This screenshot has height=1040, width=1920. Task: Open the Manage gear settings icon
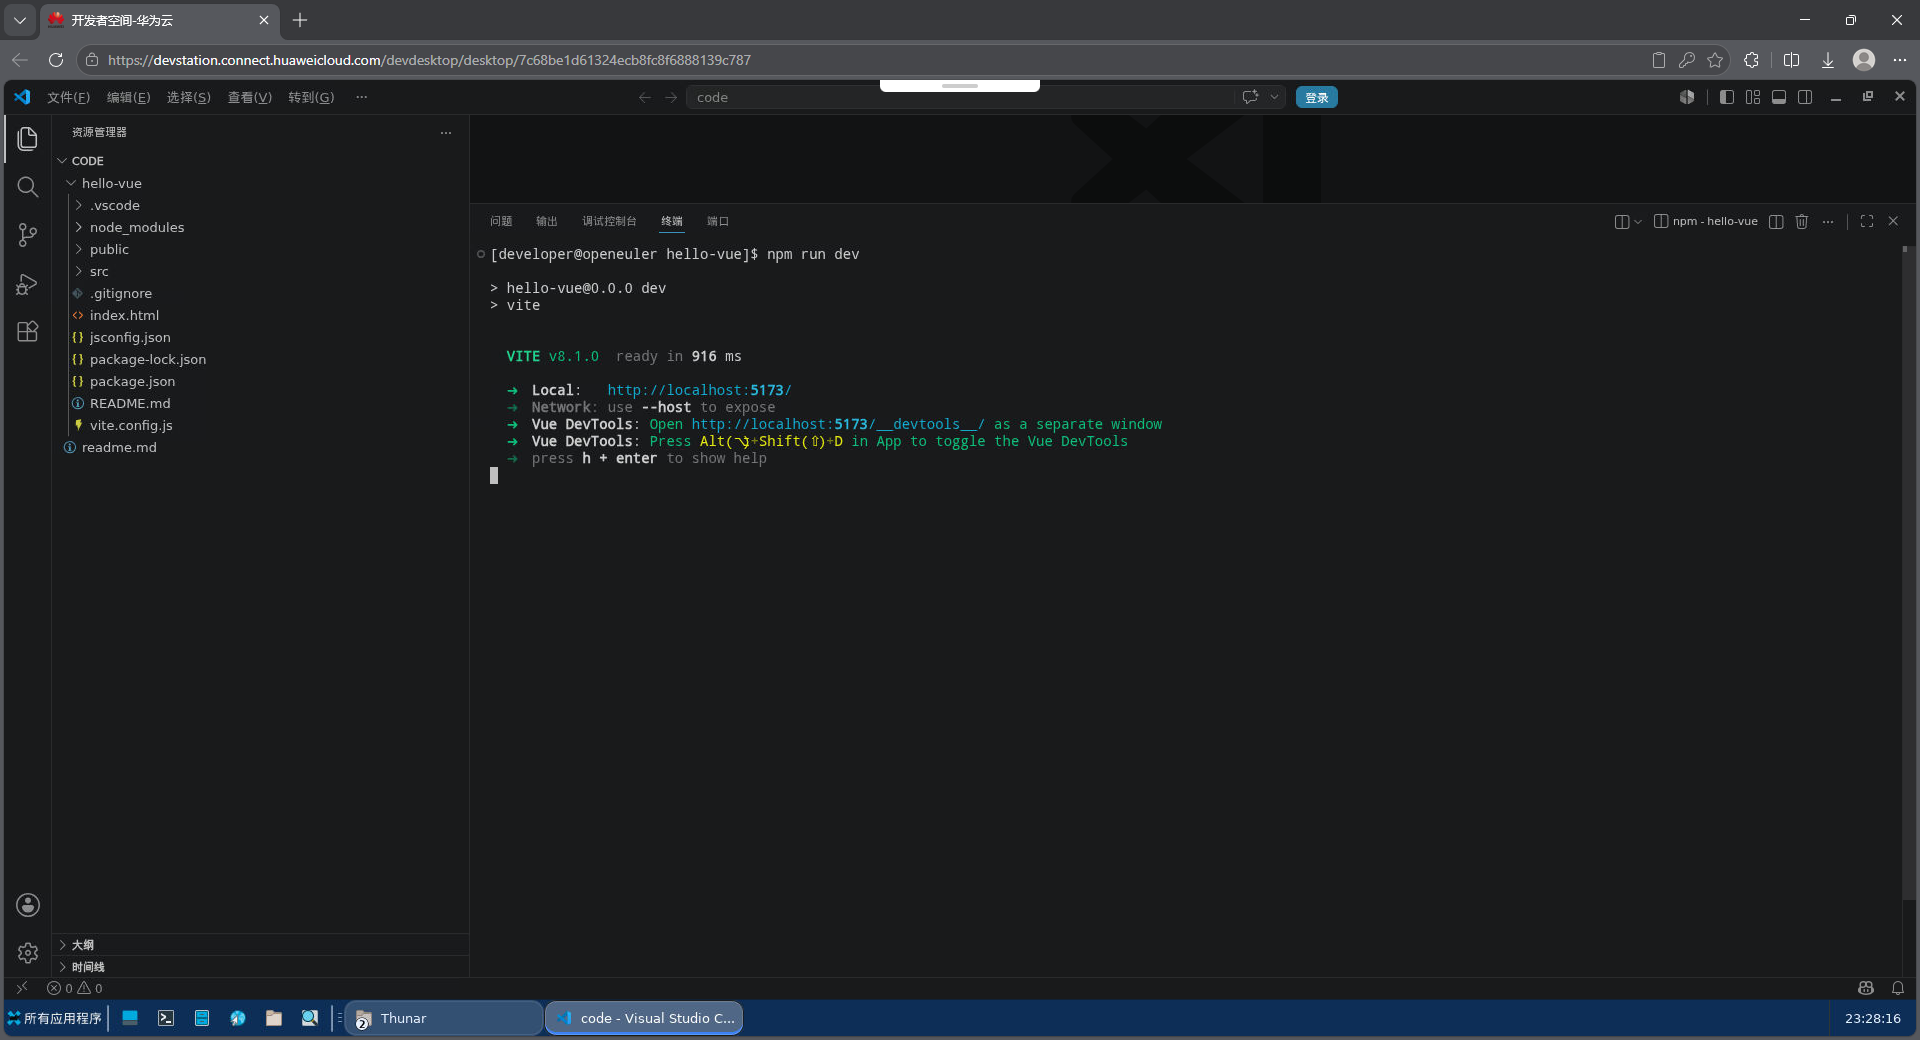click(27, 953)
